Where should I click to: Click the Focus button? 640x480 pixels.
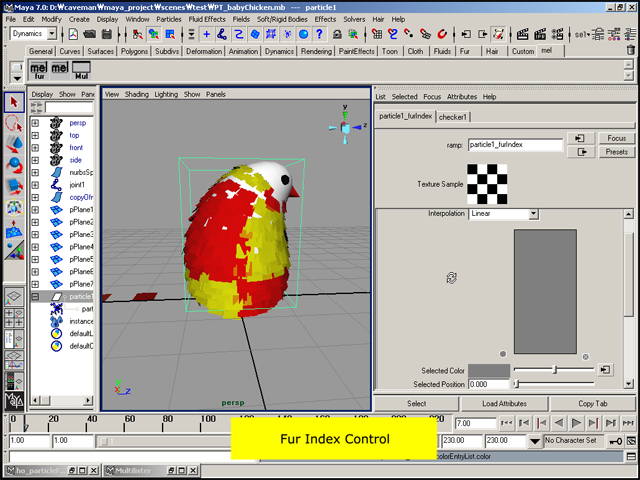click(x=616, y=138)
